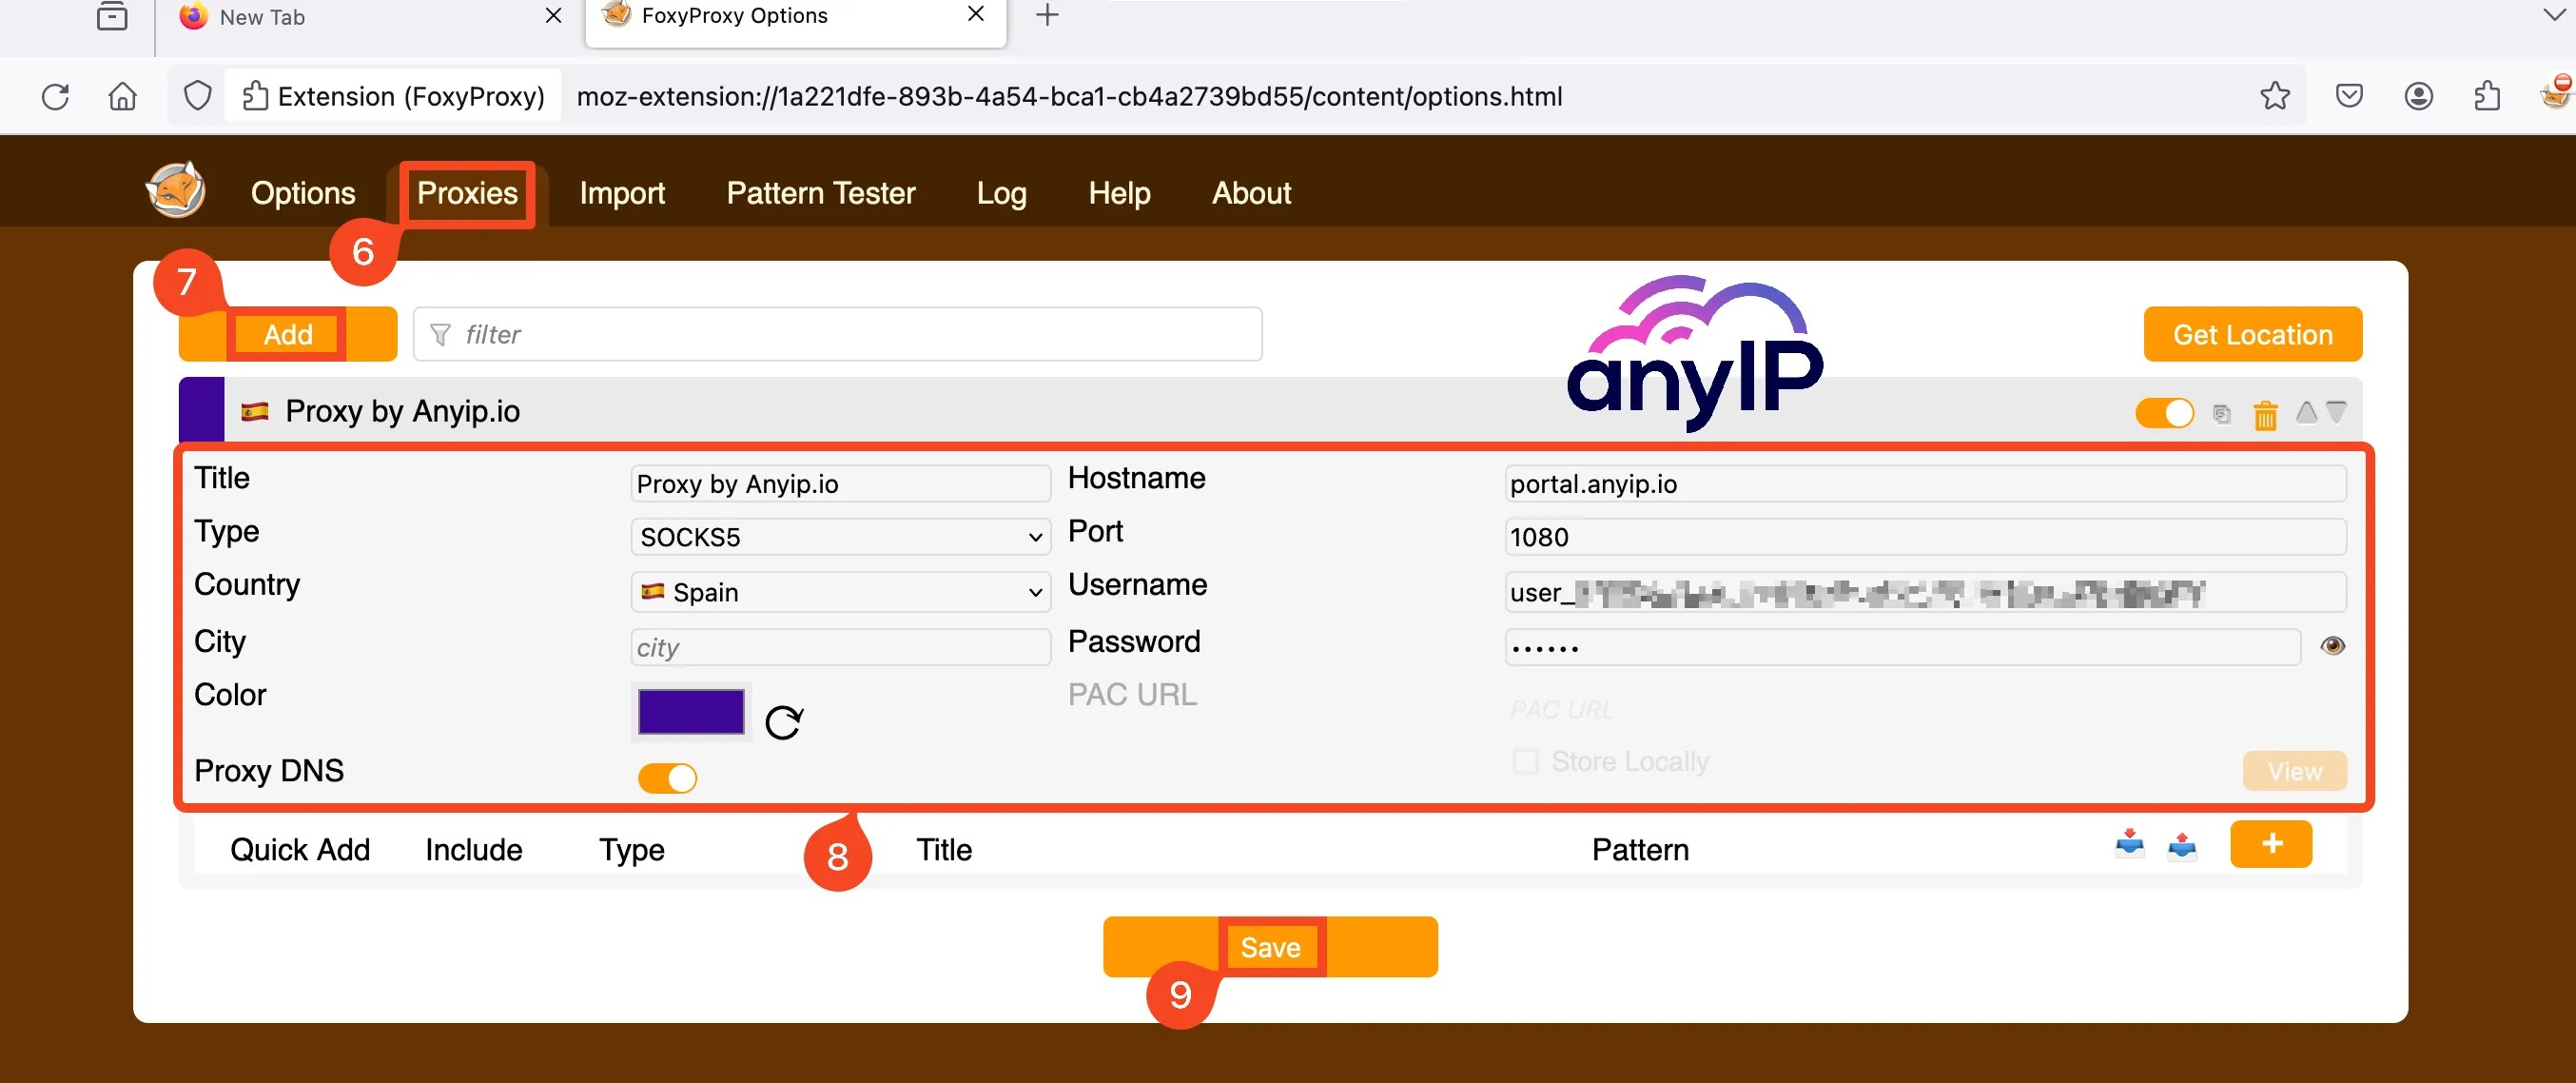Open the Pattern Tester tab
Screen dimensions: 2576x1083
tap(822, 192)
